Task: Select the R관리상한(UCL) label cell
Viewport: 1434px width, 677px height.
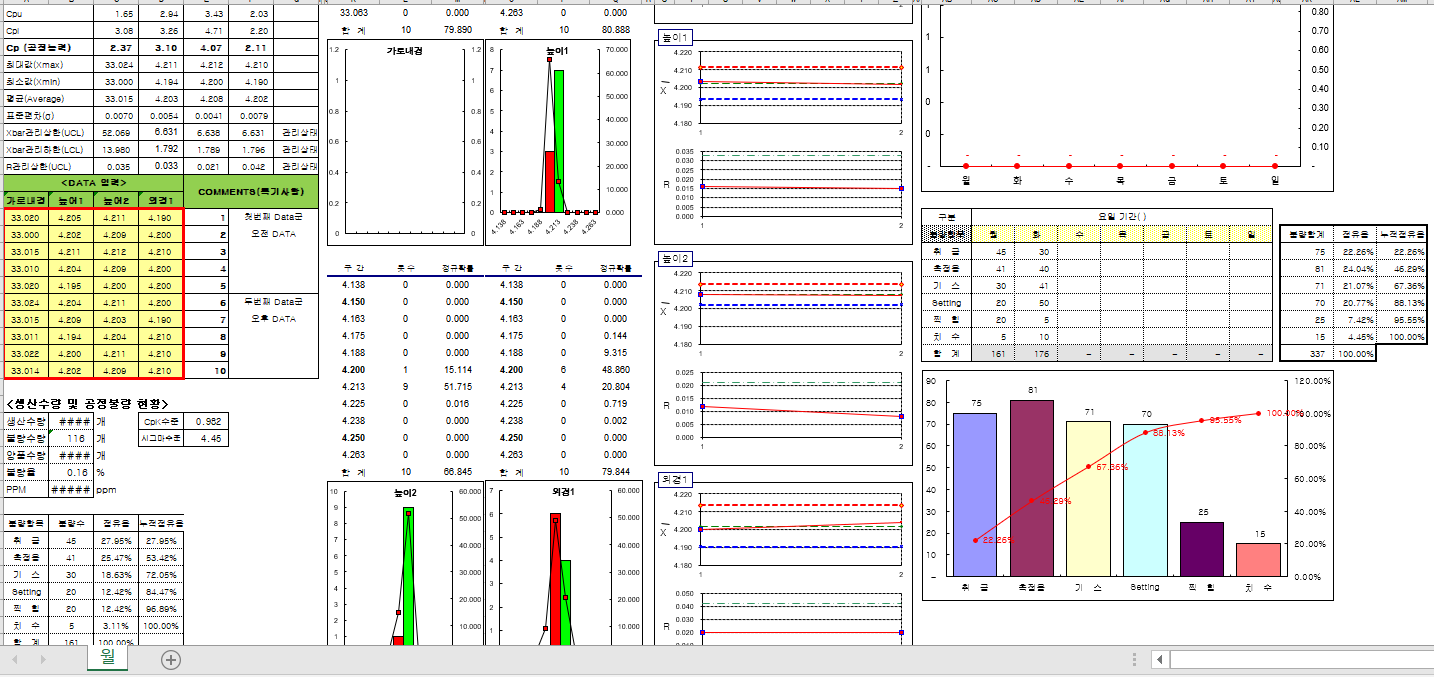Action: [x=48, y=166]
